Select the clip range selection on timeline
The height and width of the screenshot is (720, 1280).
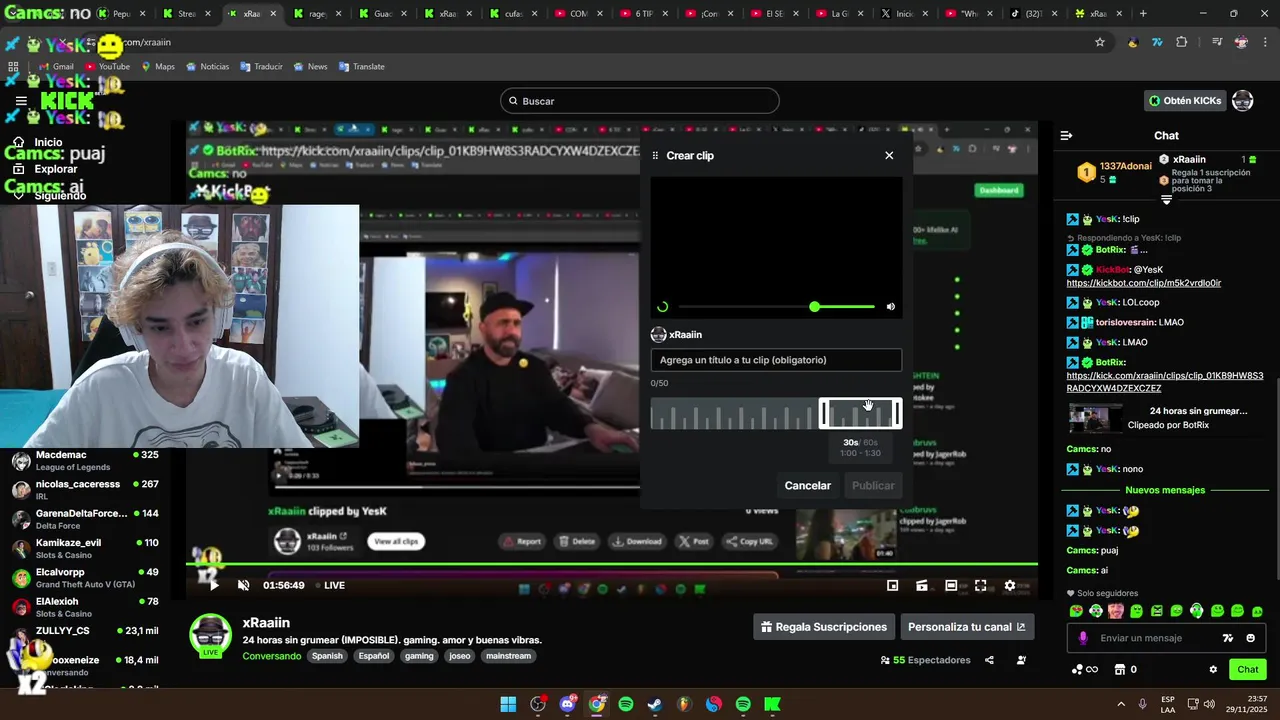pos(860,413)
